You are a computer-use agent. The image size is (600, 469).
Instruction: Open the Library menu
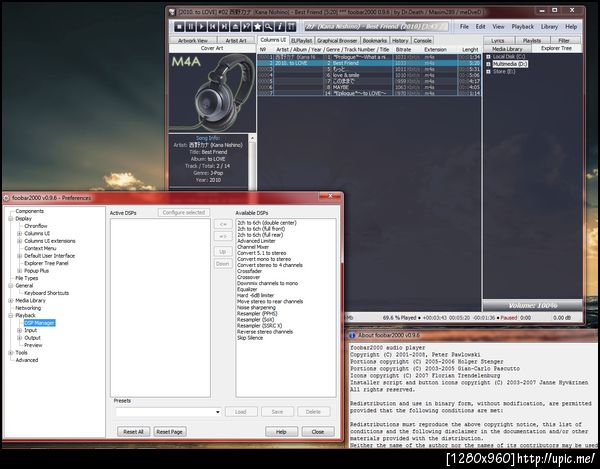click(x=549, y=27)
